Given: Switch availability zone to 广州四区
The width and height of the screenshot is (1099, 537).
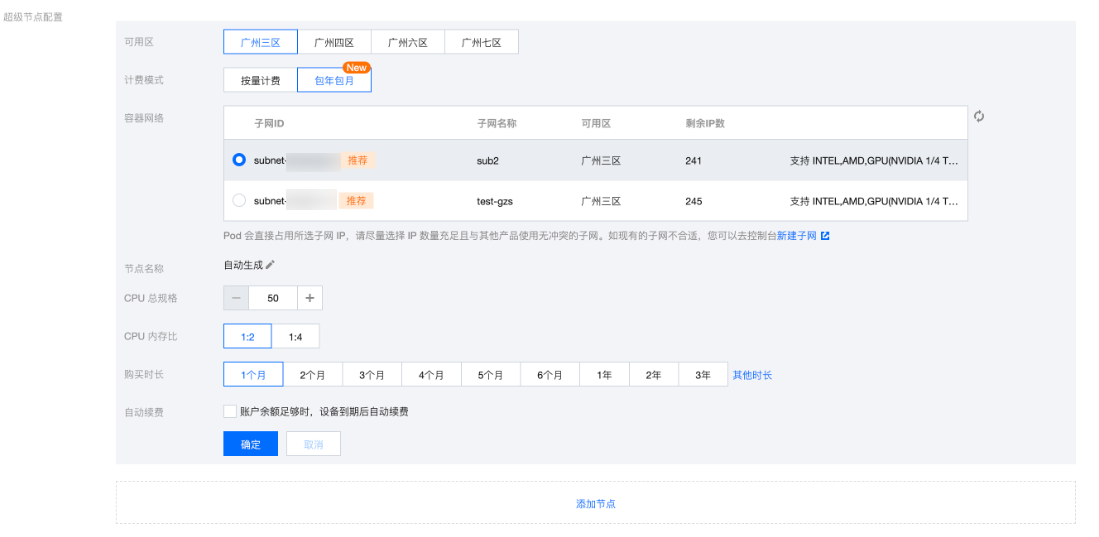Looking at the screenshot, I should click(334, 42).
